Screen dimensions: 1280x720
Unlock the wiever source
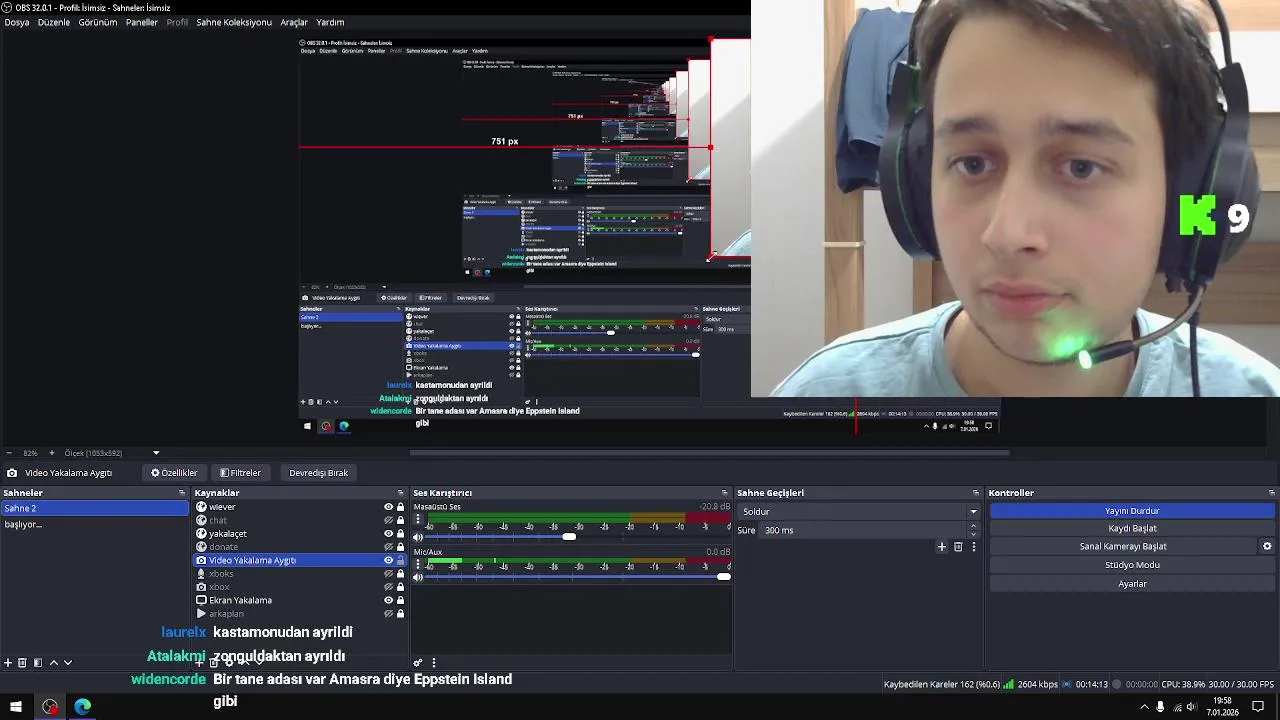click(x=400, y=507)
